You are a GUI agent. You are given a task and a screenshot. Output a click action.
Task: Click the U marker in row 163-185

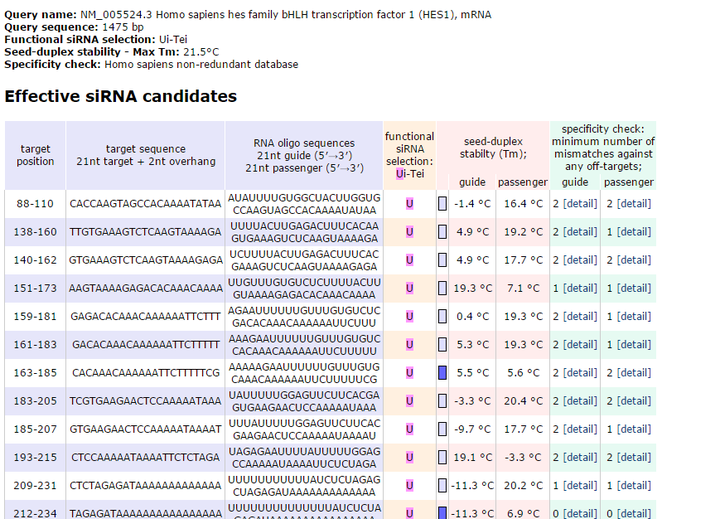coord(409,373)
